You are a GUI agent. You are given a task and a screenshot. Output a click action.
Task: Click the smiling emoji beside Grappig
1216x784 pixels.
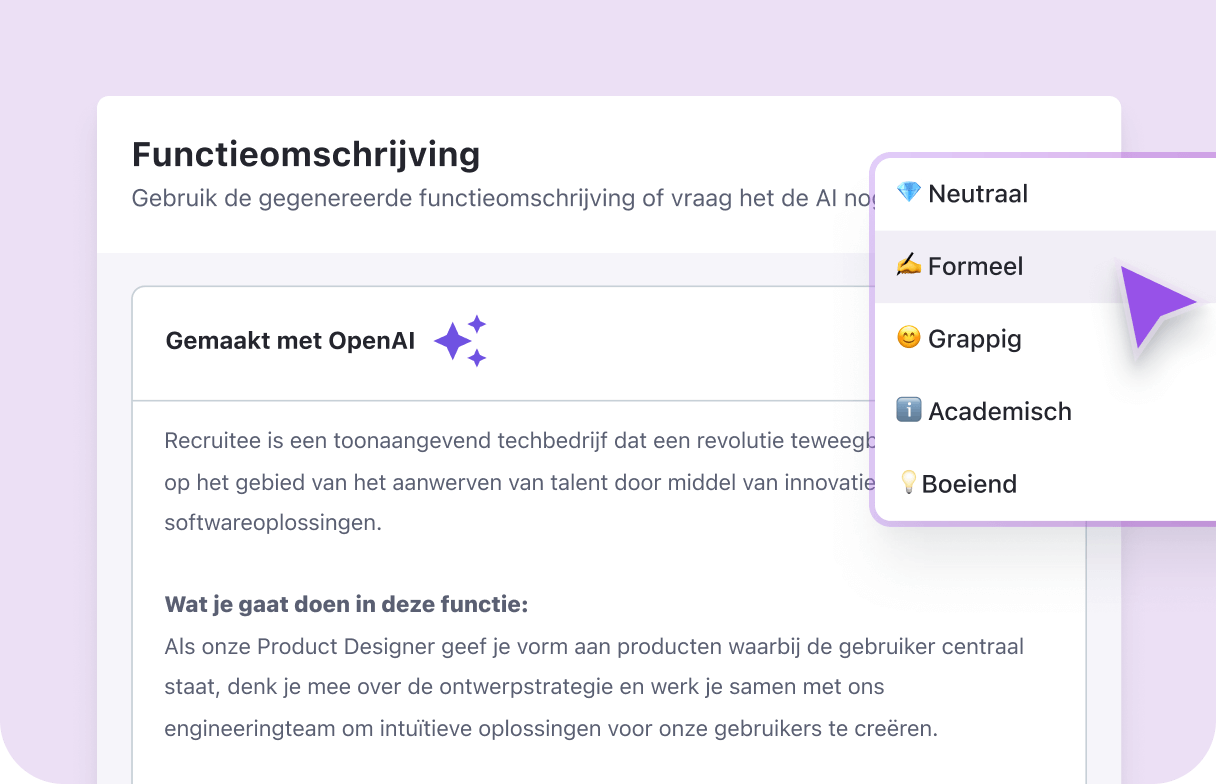[x=907, y=338]
